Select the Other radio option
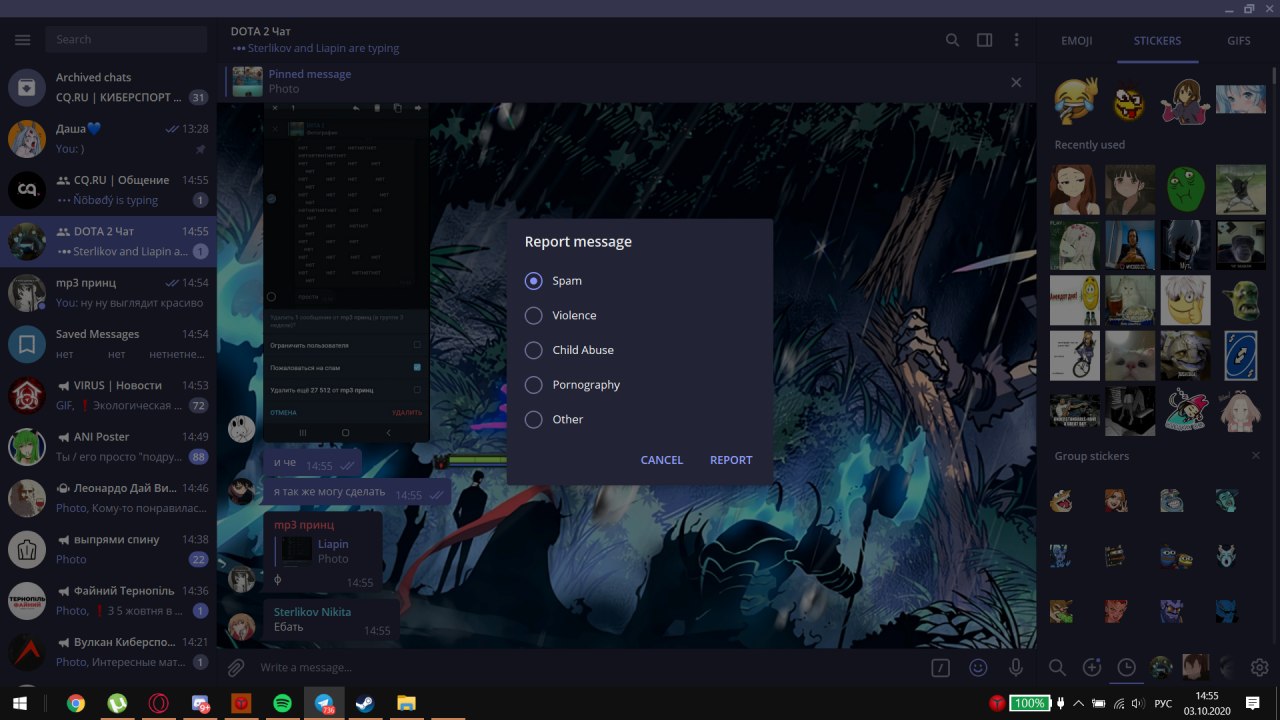This screenshot has height=720, width=1280. coord(534,419)
